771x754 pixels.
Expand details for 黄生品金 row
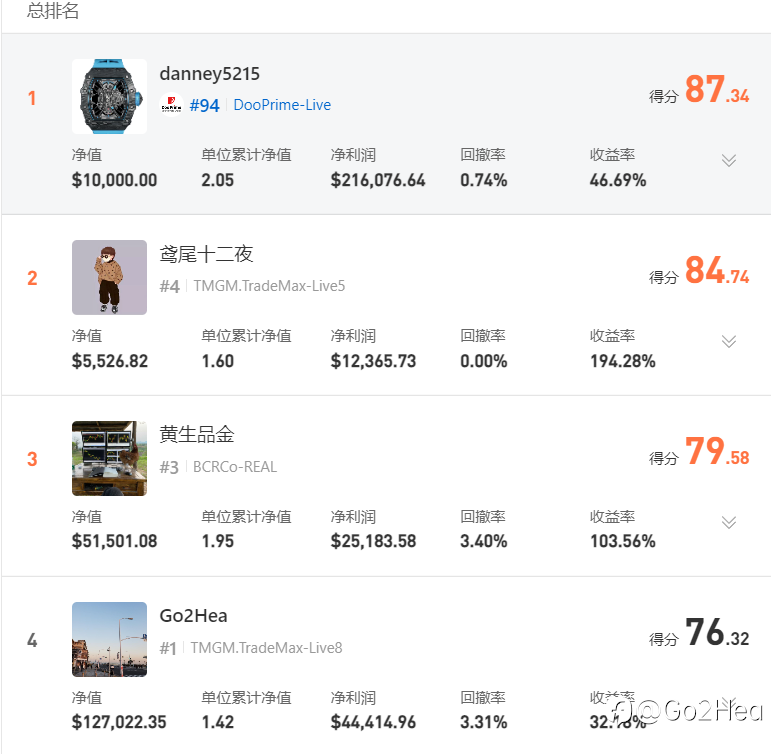pos(729,522)
